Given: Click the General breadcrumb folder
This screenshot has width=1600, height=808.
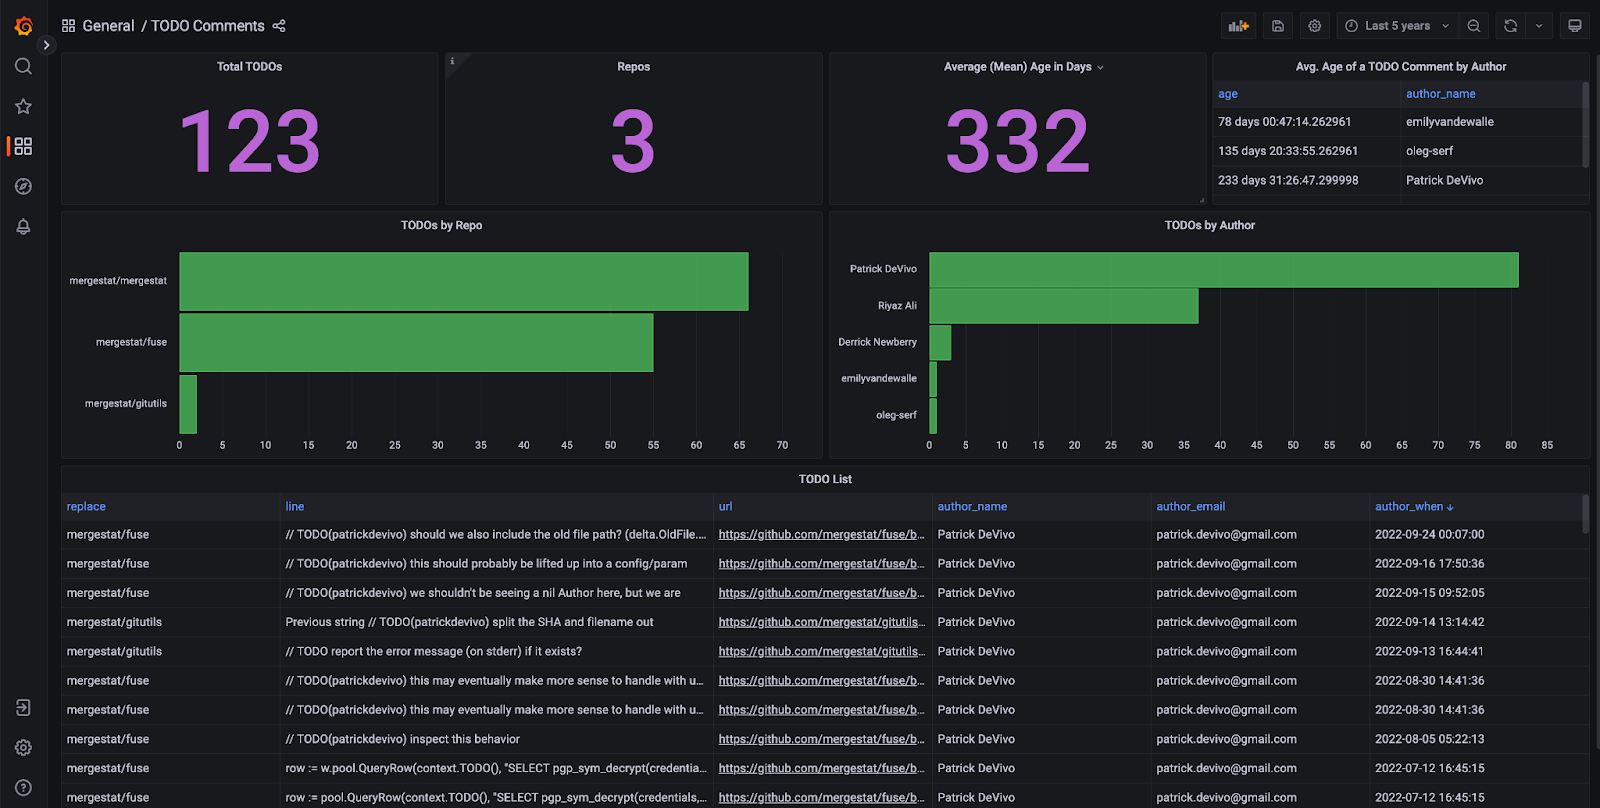Looking at the screenshot, I should coord(108,26).
